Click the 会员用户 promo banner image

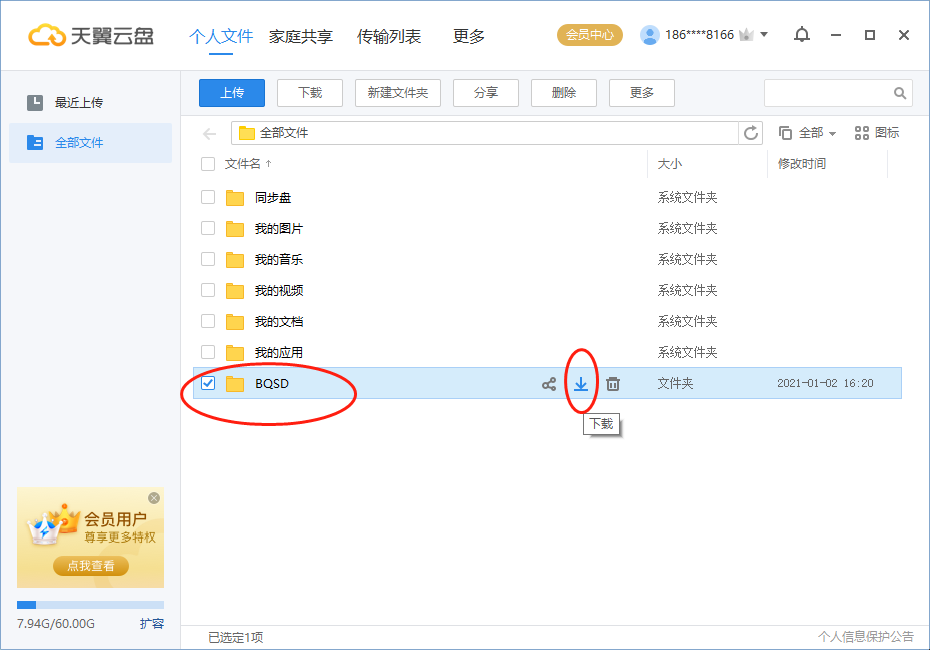[90, 538]
